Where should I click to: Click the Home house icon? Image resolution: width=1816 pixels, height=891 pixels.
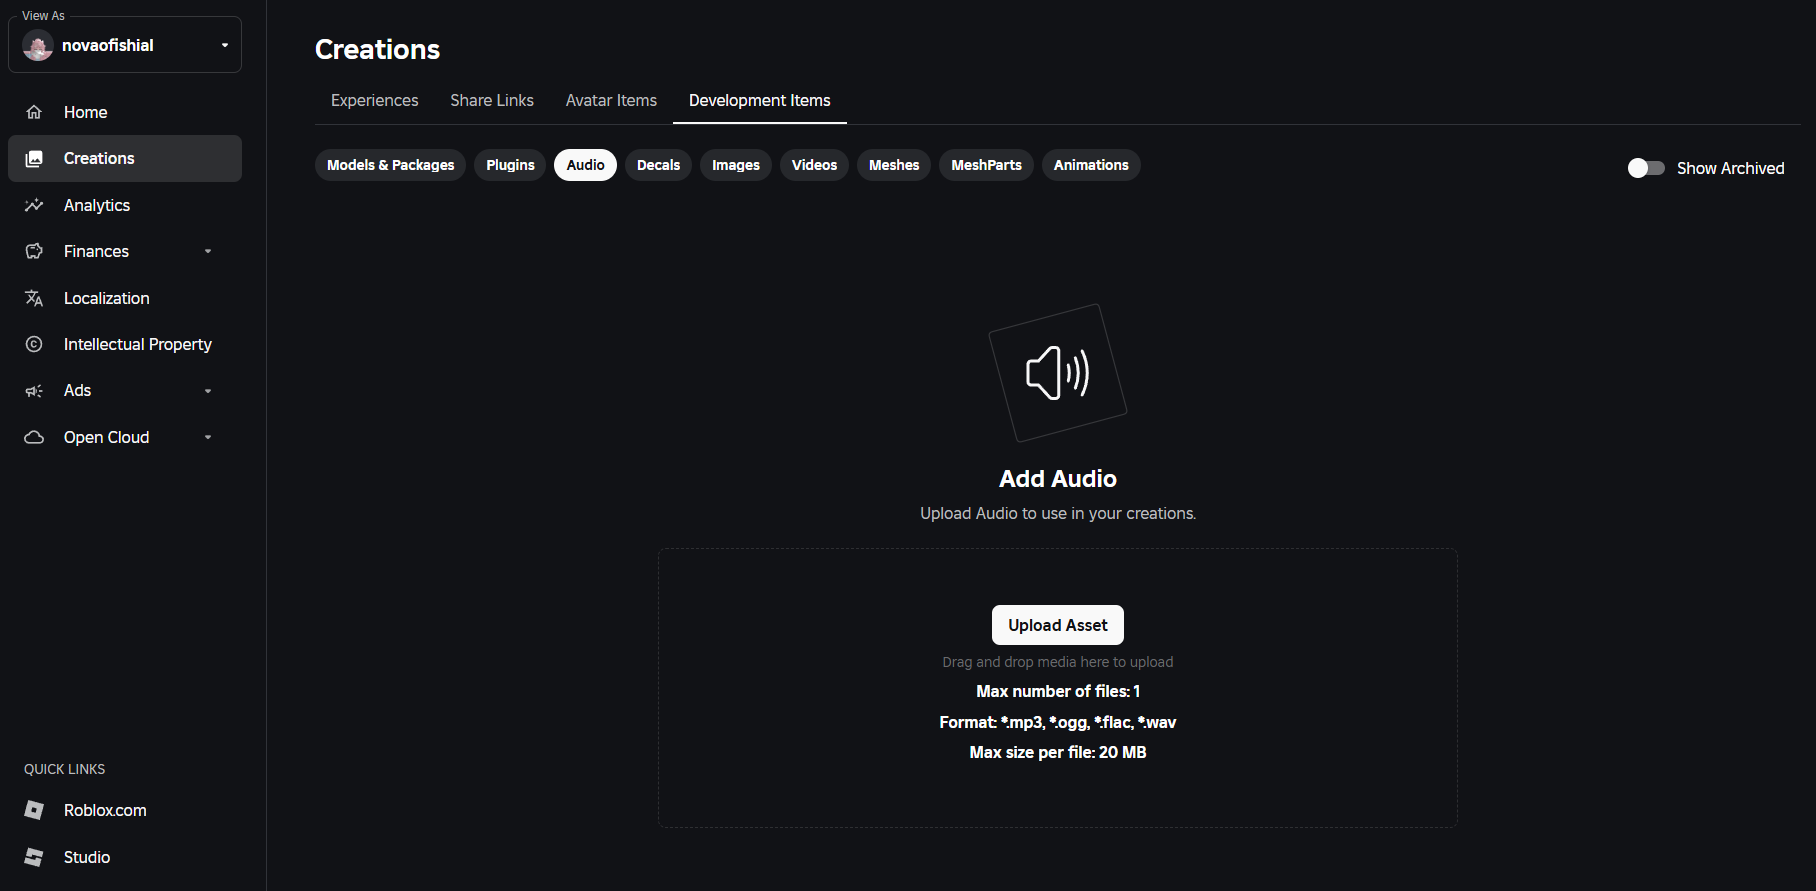[34, 112]
